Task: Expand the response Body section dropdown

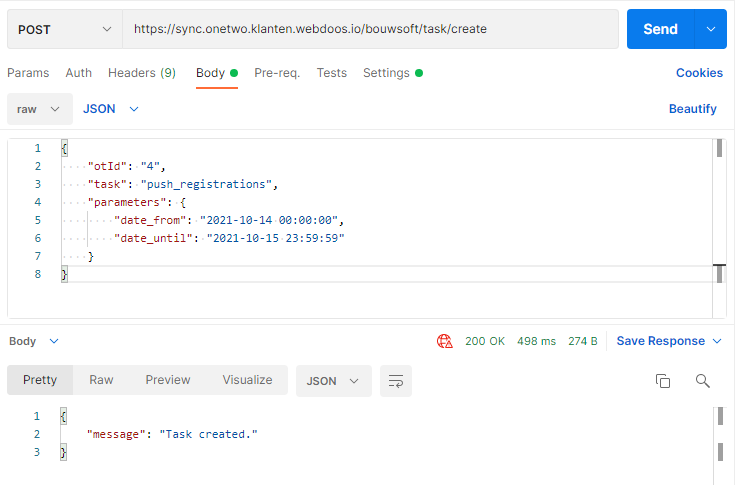Action: (x=34, y=341)
